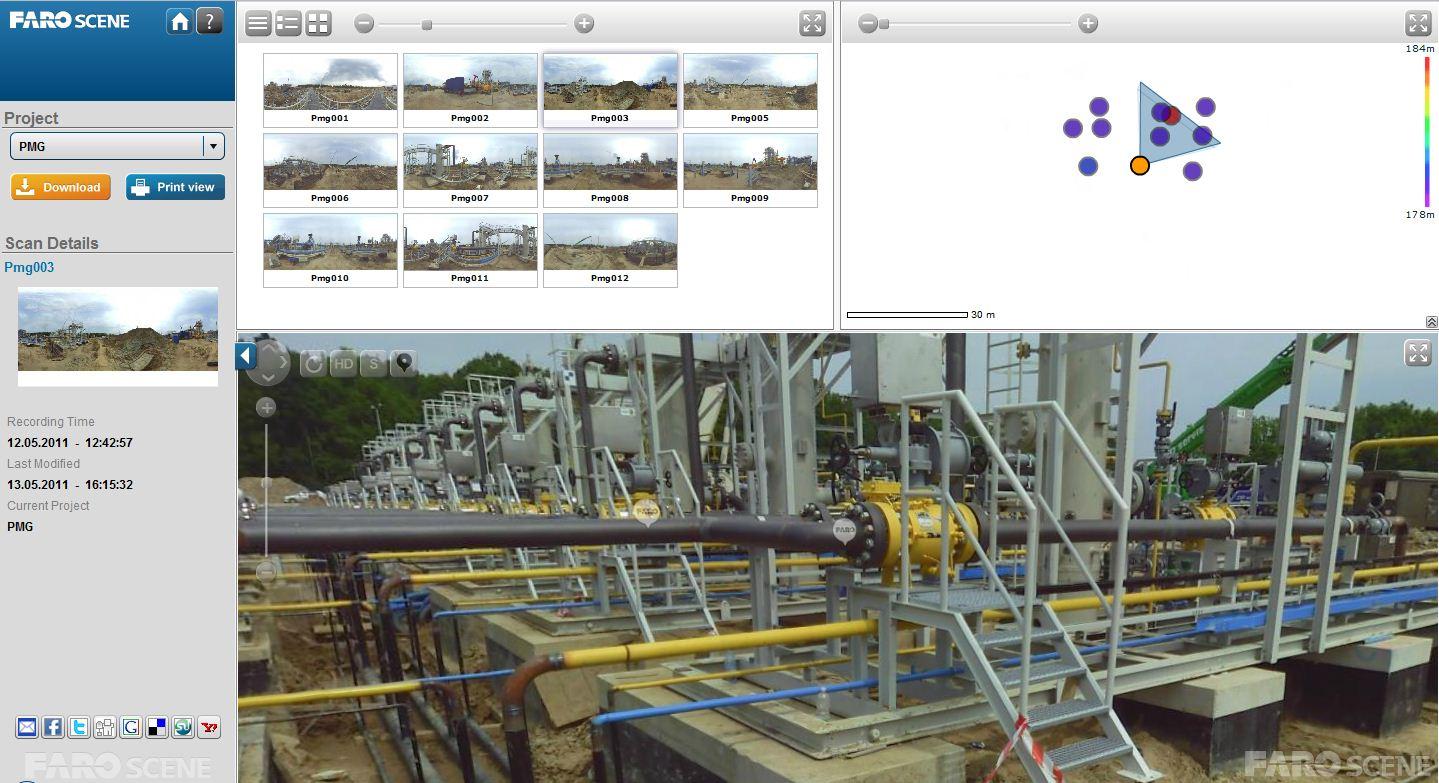Viewport: 1439px width, 783px height.
Task: Click the panorama vertical zoom slider handle
Action: coord(266,483)
